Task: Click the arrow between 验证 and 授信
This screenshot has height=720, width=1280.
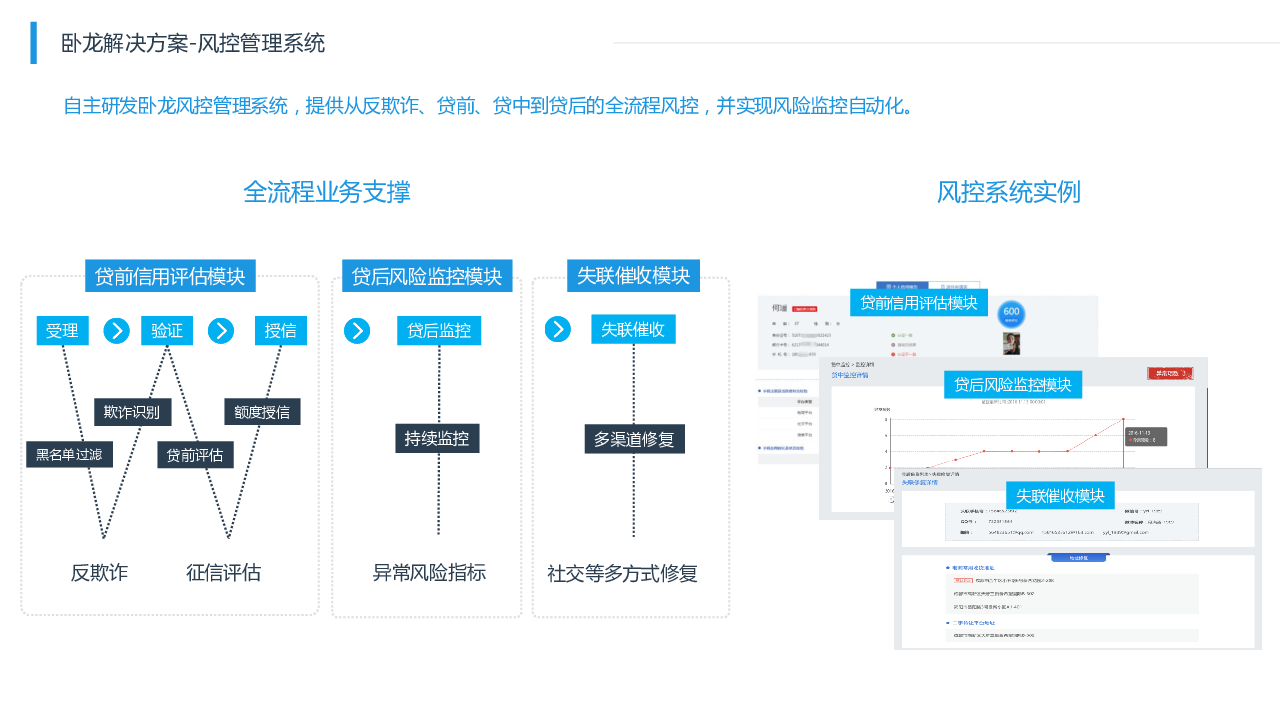Action: [221, 331]
